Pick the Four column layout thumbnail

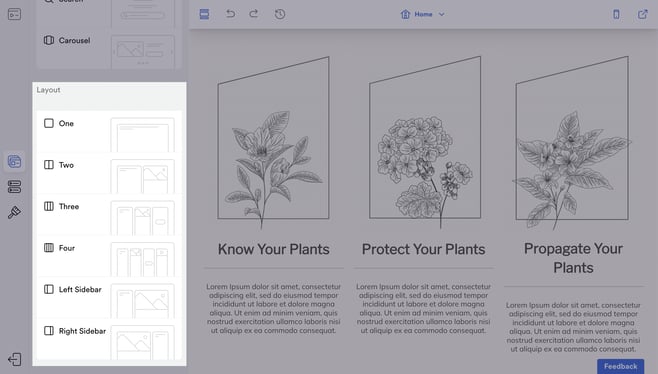142,259
